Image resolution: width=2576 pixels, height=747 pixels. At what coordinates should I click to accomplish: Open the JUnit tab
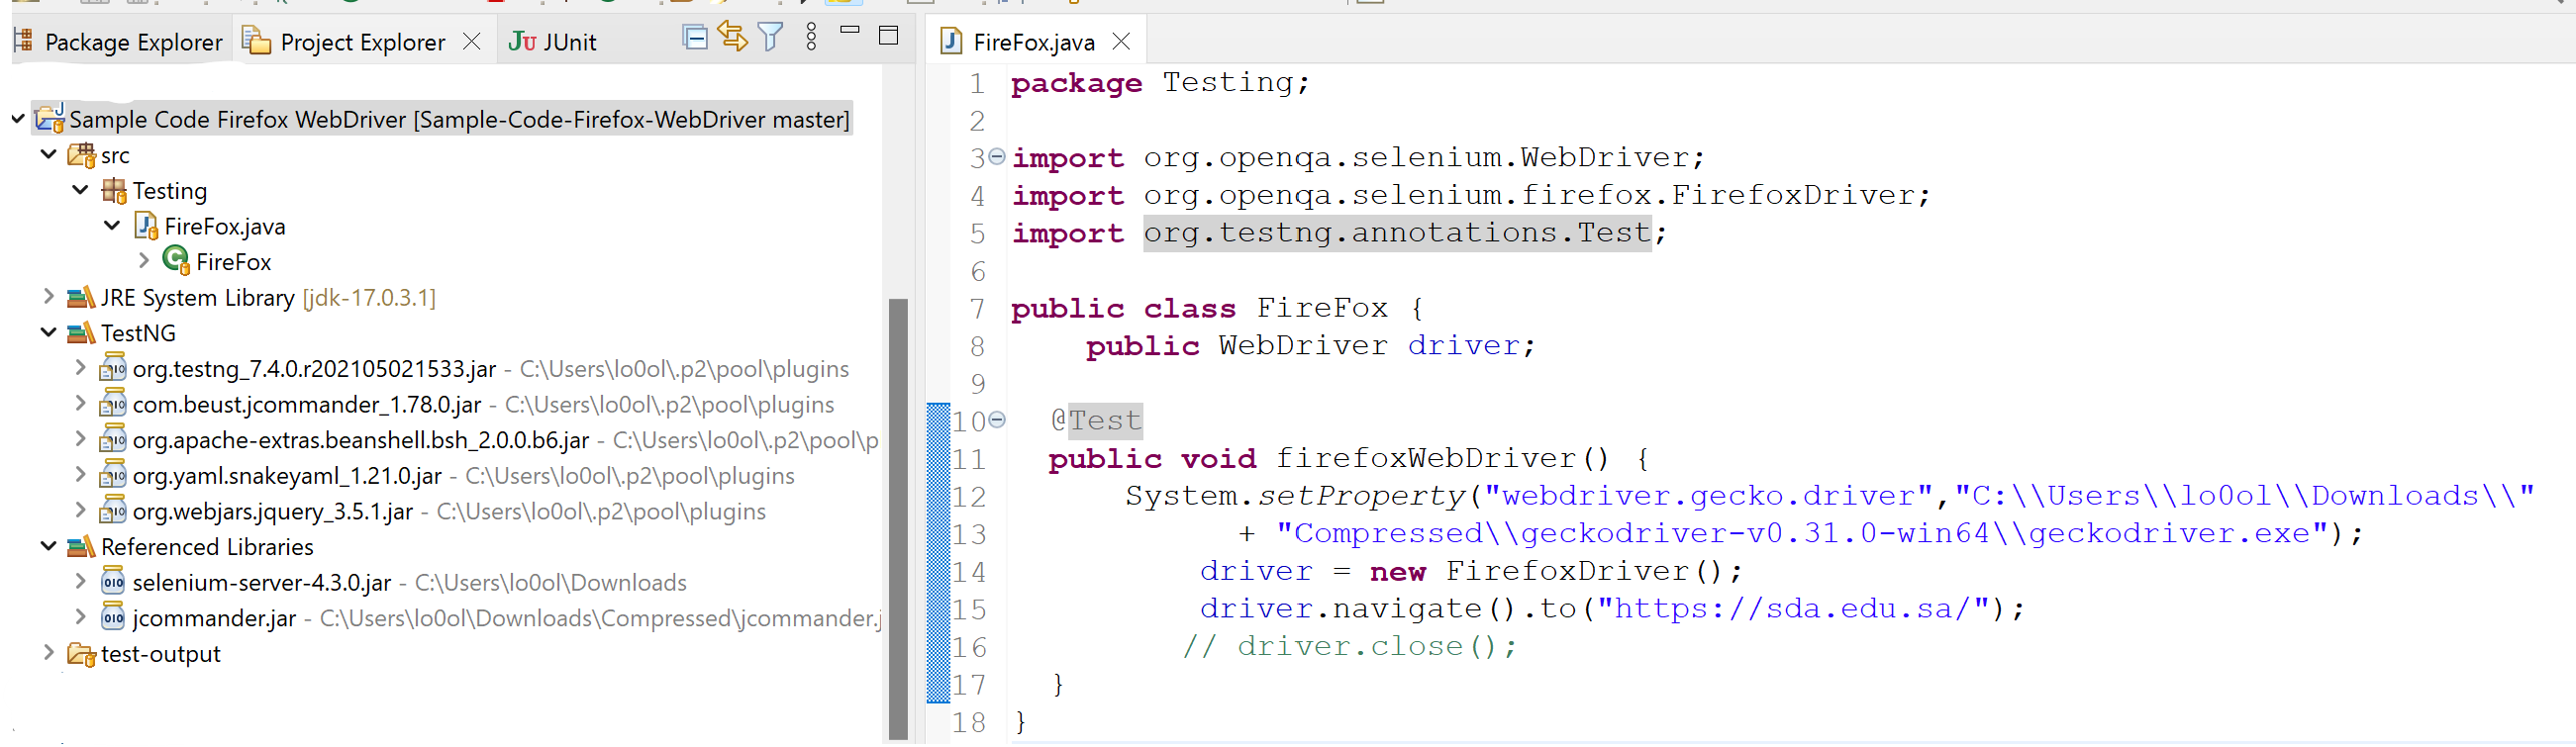(552, 42)
